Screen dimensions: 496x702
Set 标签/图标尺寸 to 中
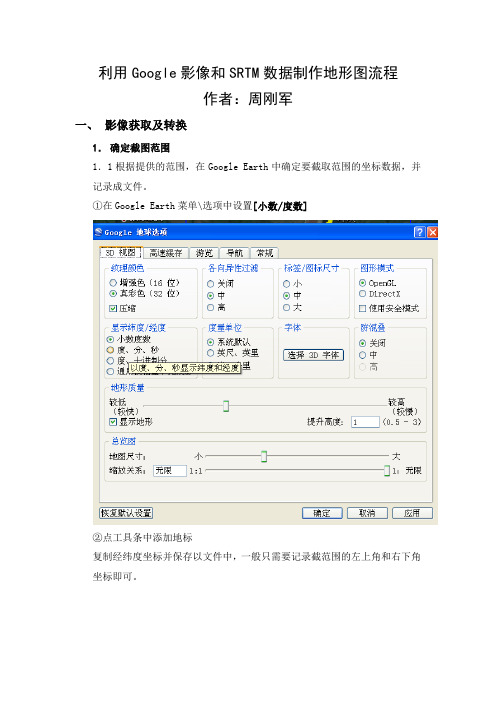(x=292, y=295)
